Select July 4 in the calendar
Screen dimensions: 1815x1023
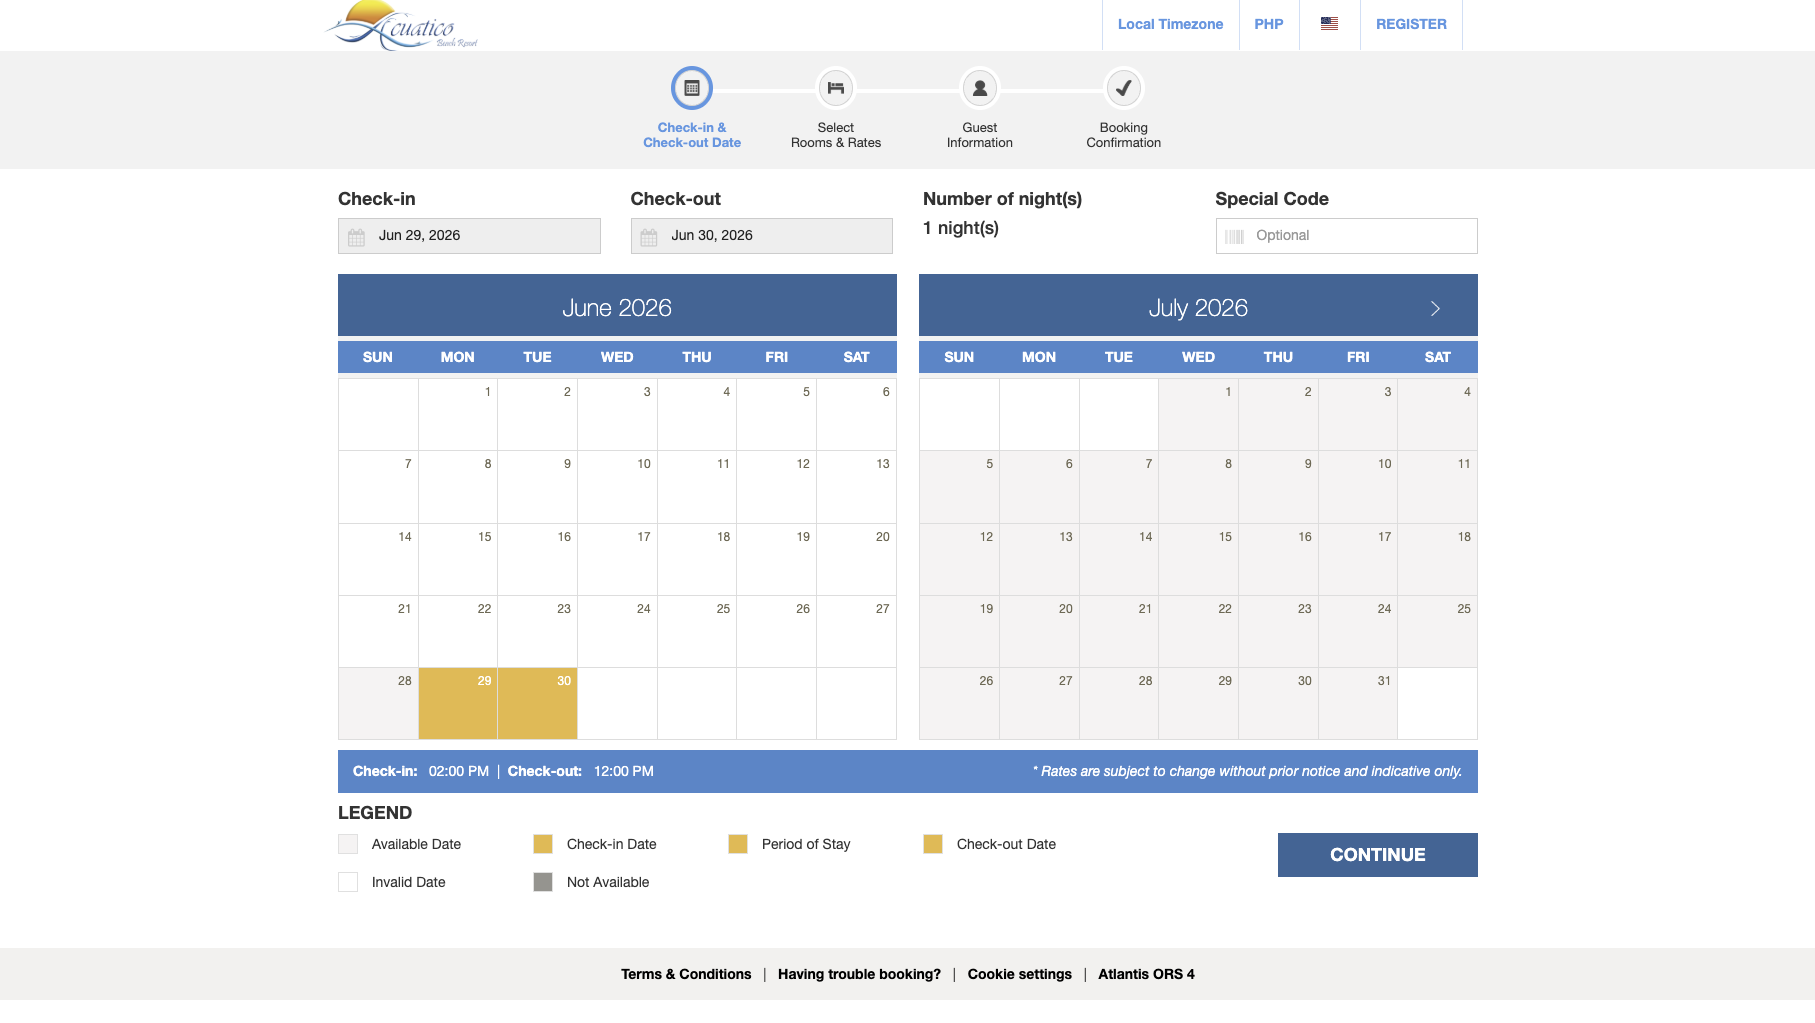click(1437, 415)
